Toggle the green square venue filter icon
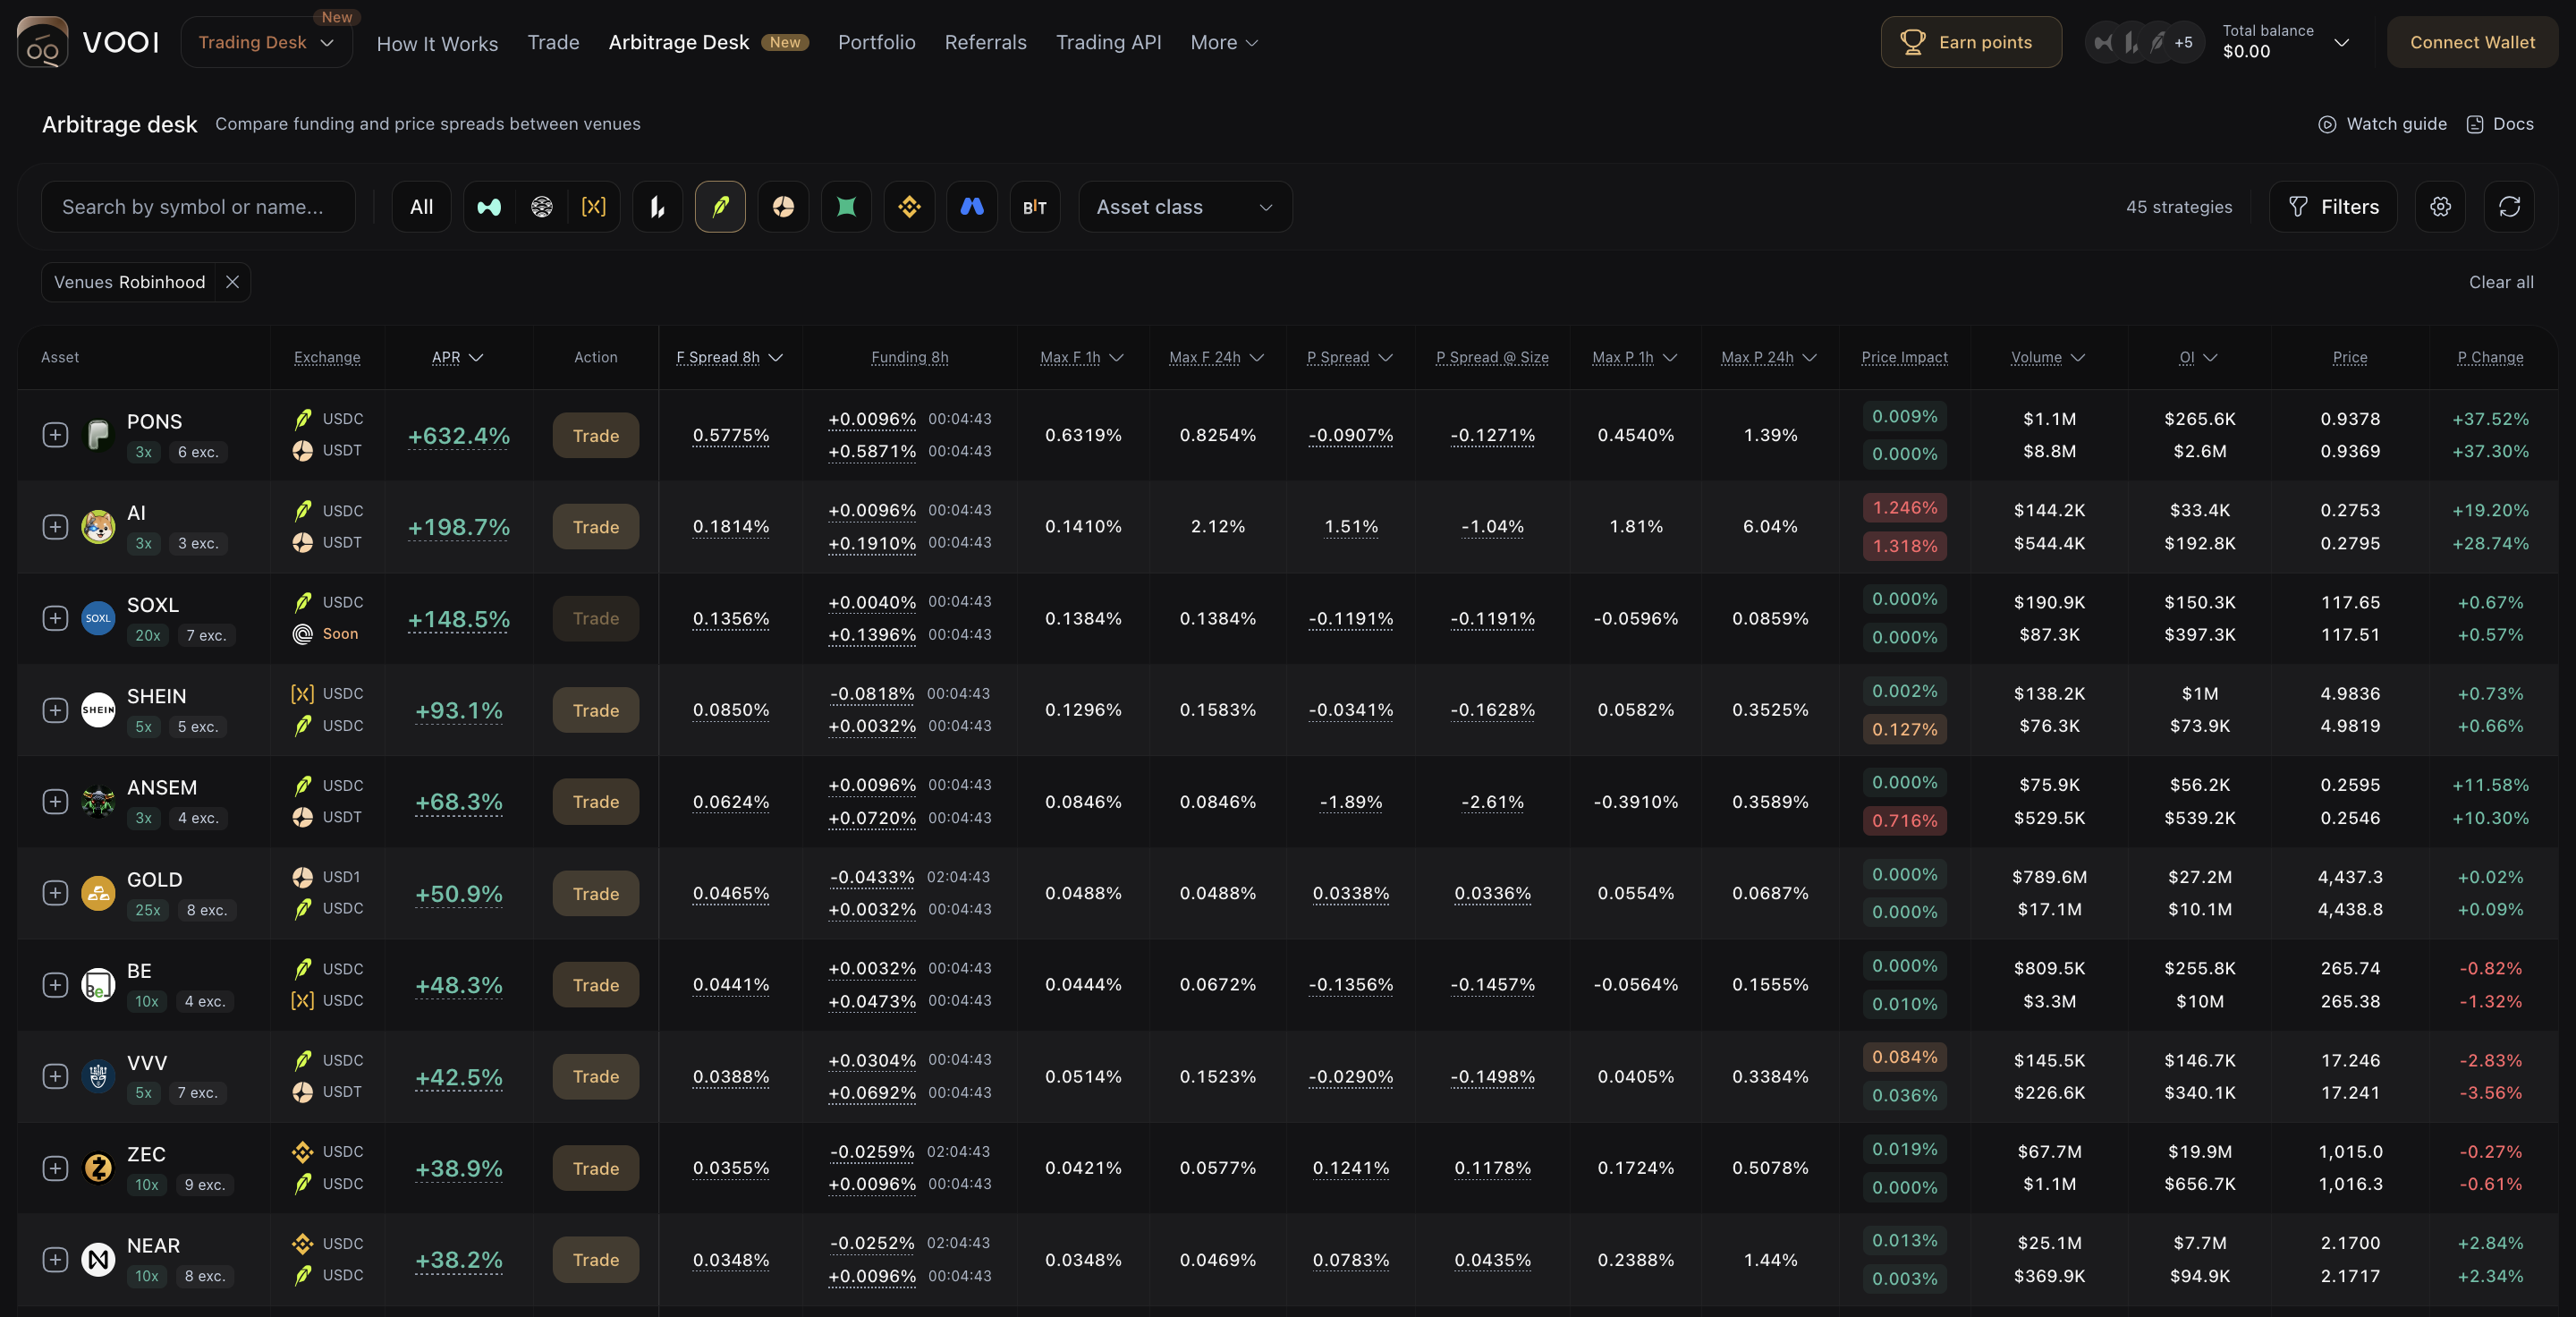Viewport: 2576px width, 1317px height. coord(846,207)
